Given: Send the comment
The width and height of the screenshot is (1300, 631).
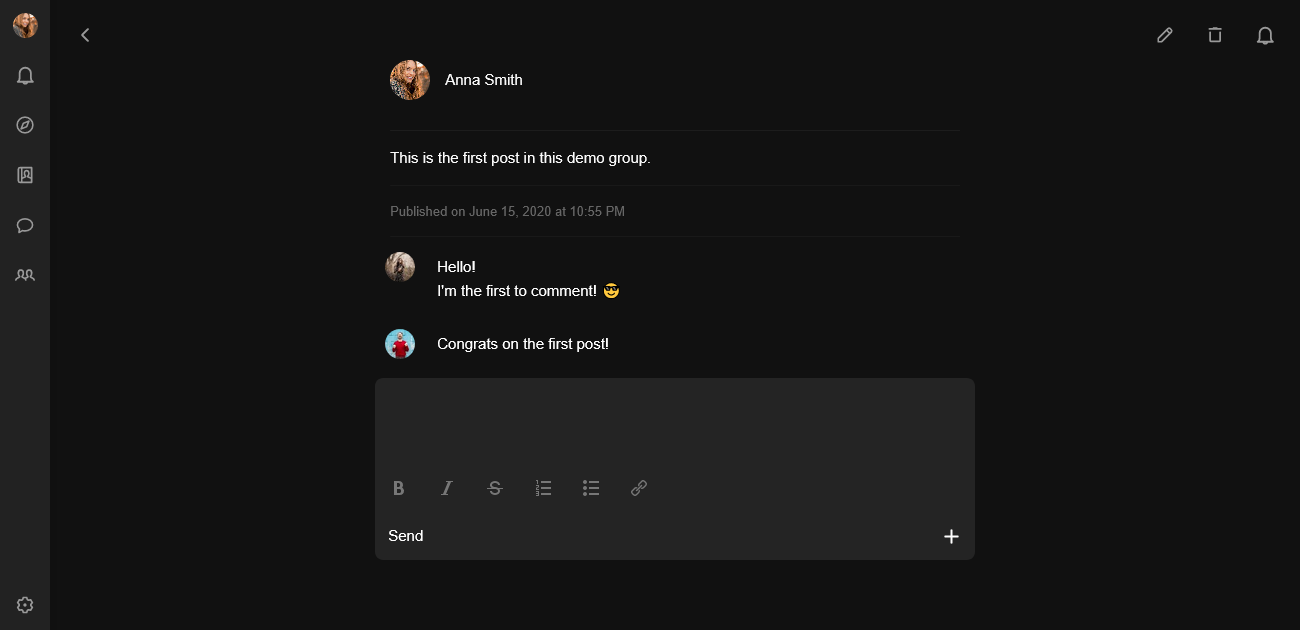Looking at the screenshot, I should [406, 536].
